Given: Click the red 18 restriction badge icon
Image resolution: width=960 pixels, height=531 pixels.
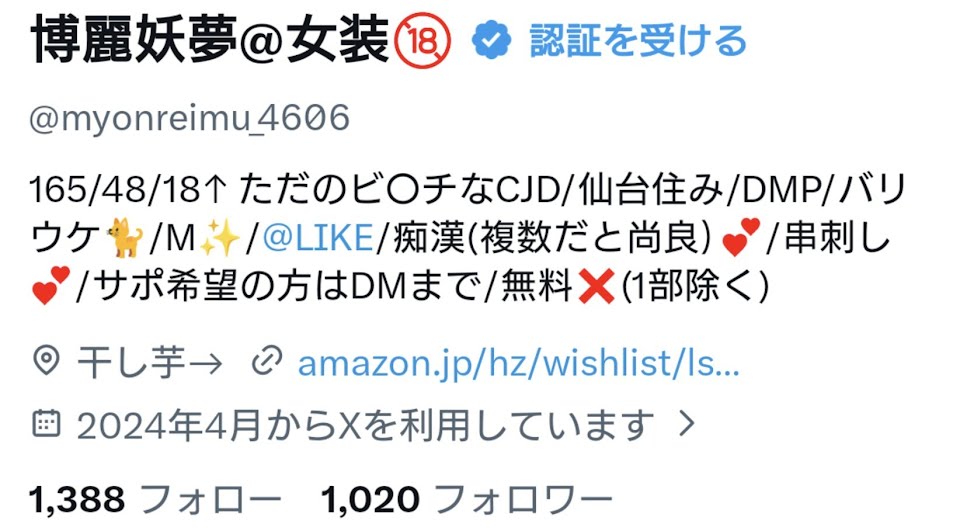Looking at the screenshot, I should (422, 41).
